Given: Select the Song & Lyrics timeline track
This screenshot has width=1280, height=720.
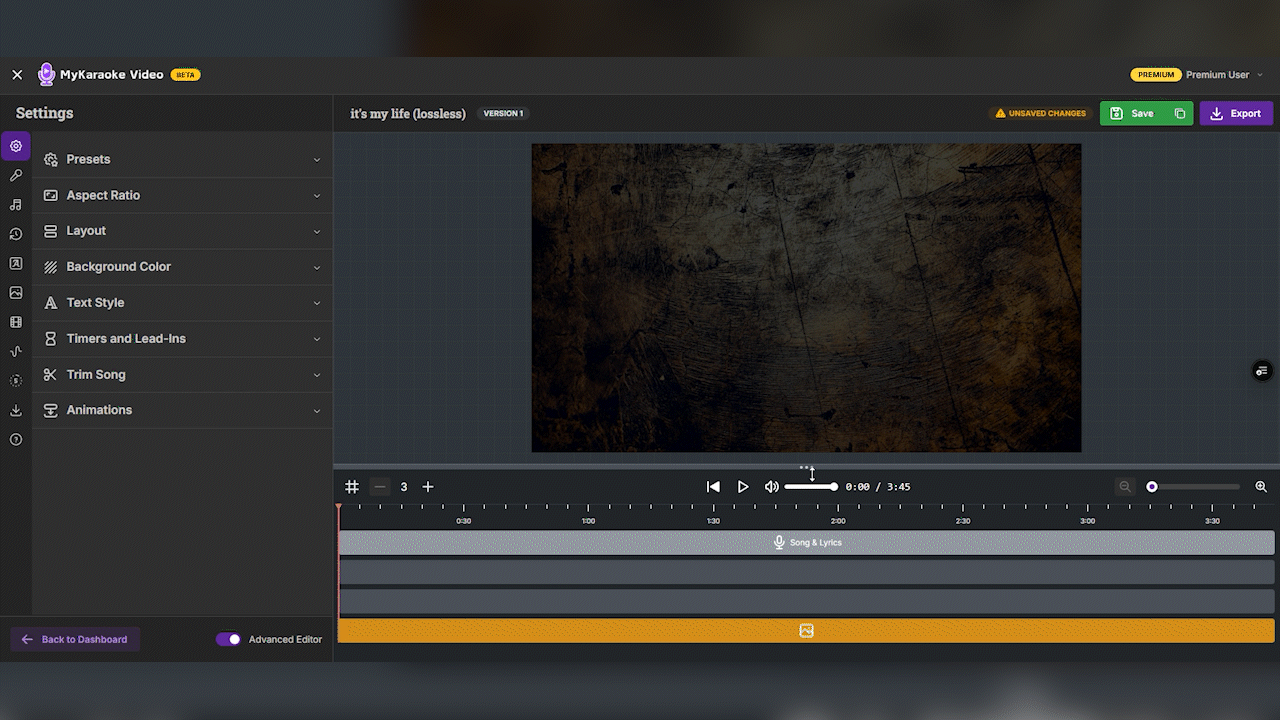Looking at the screenshot, I should [806, 543].
